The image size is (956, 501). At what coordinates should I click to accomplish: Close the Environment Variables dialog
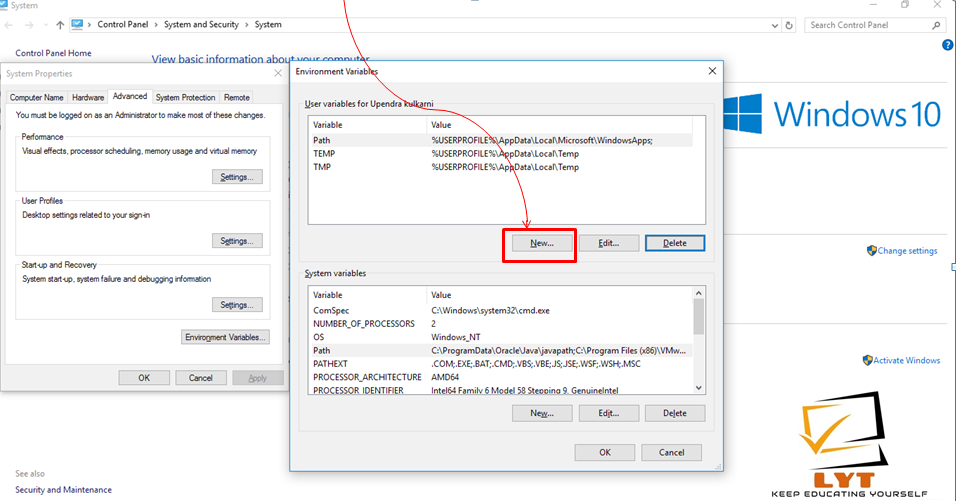[x=712, y=71]
